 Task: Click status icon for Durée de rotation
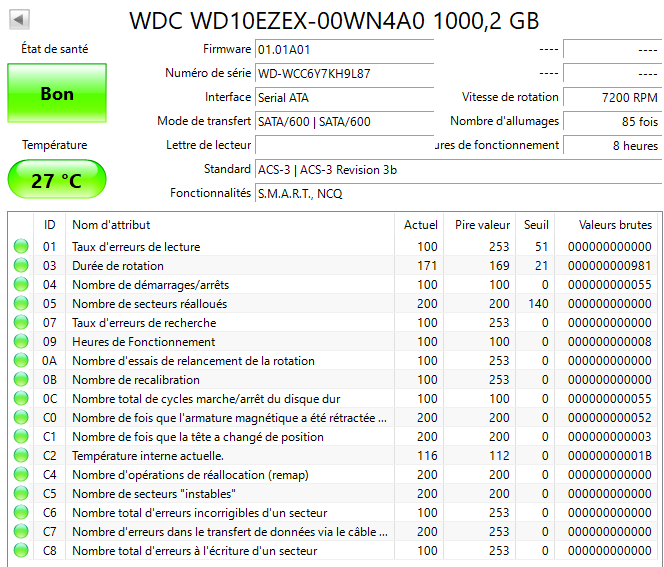point(21,266)
